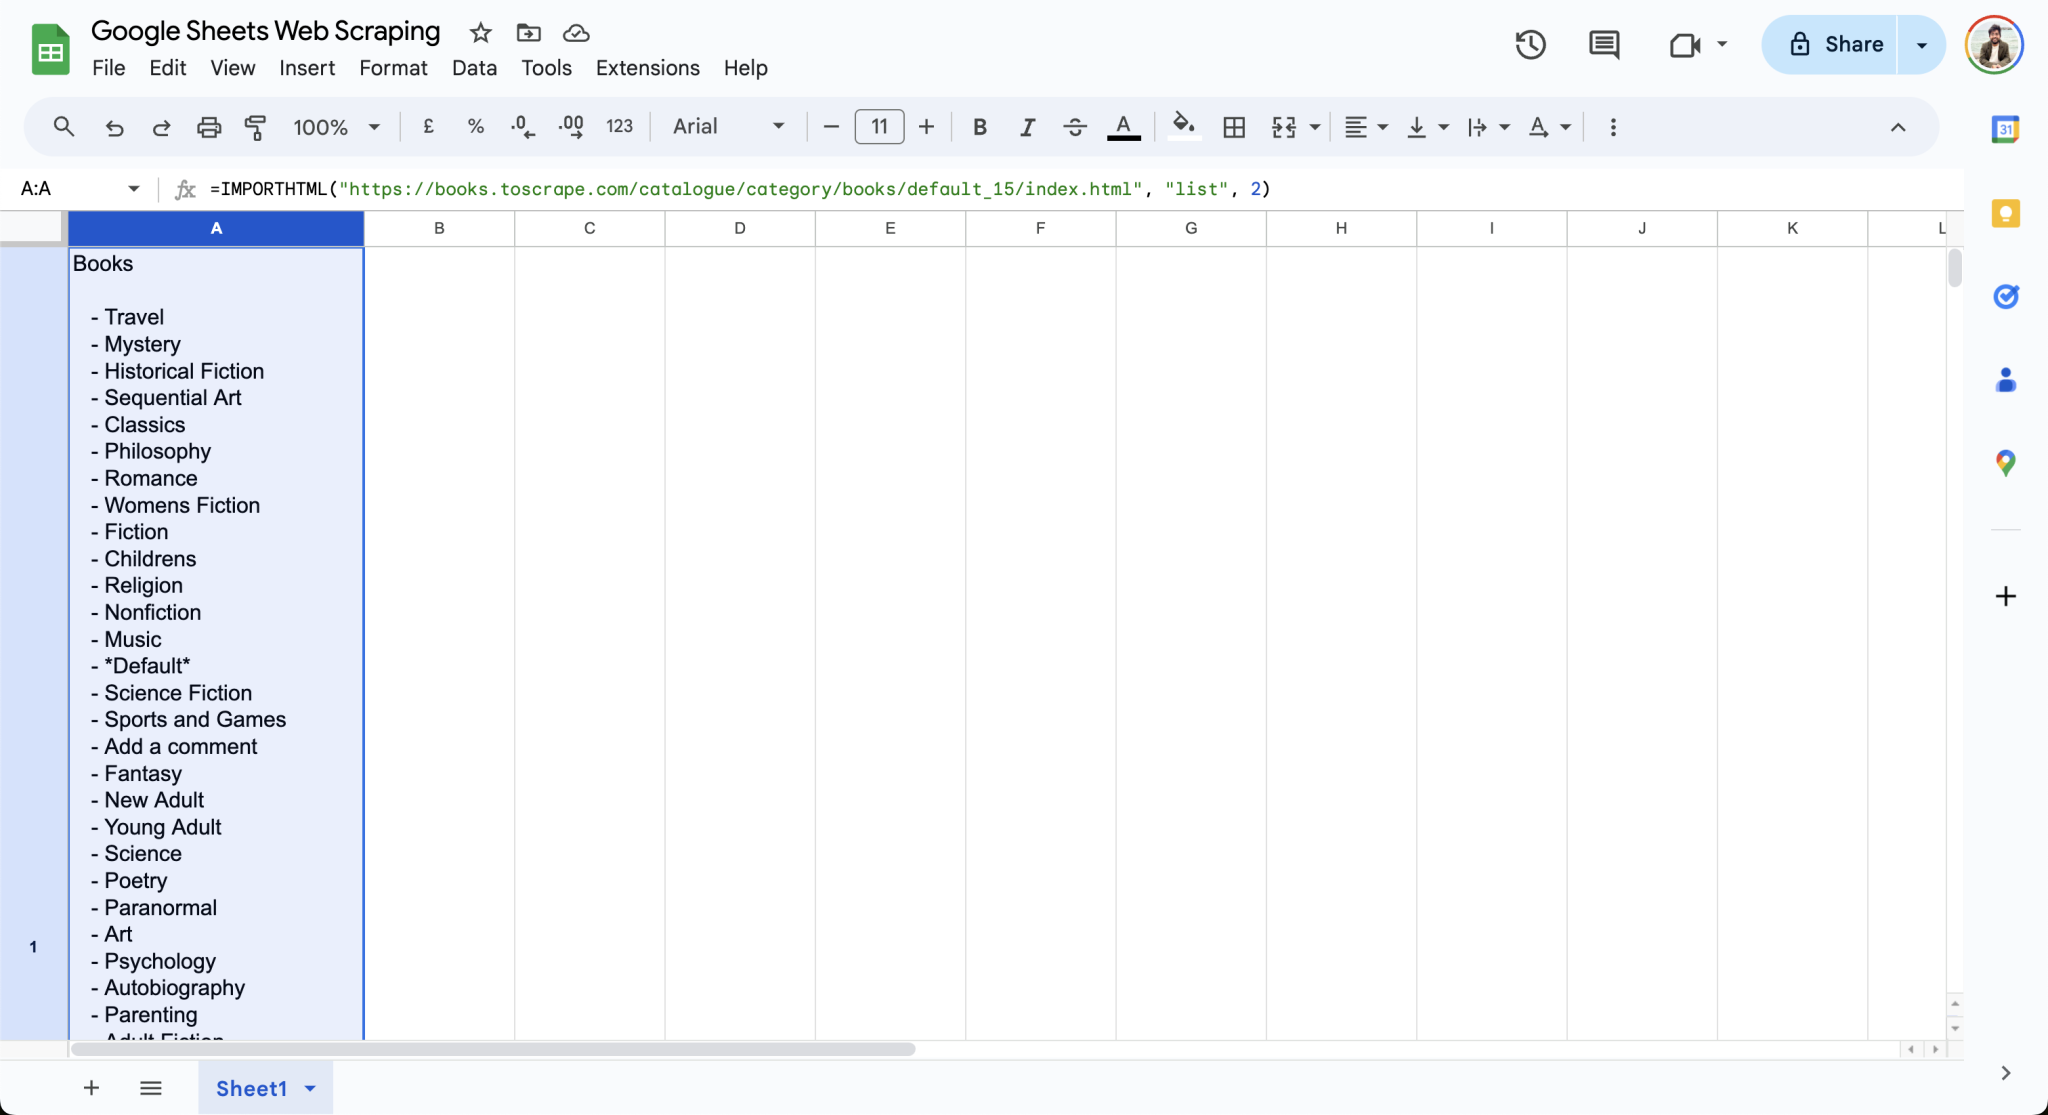Open the text color picker
2048x1115 pixels.
point(1123,127)
